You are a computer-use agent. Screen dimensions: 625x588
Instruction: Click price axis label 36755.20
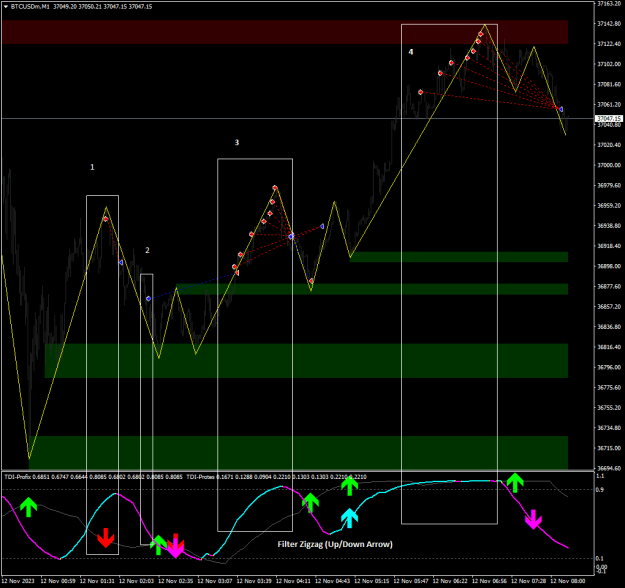609,408
